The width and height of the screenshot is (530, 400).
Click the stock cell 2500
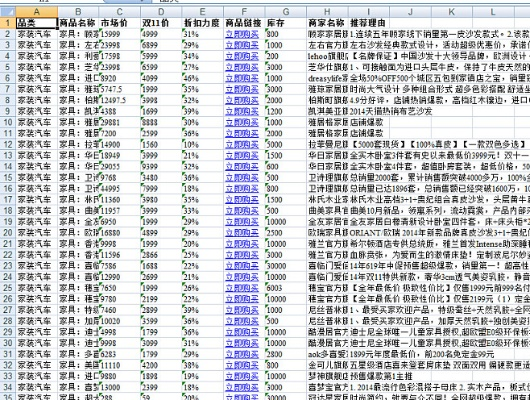(286, 233)
